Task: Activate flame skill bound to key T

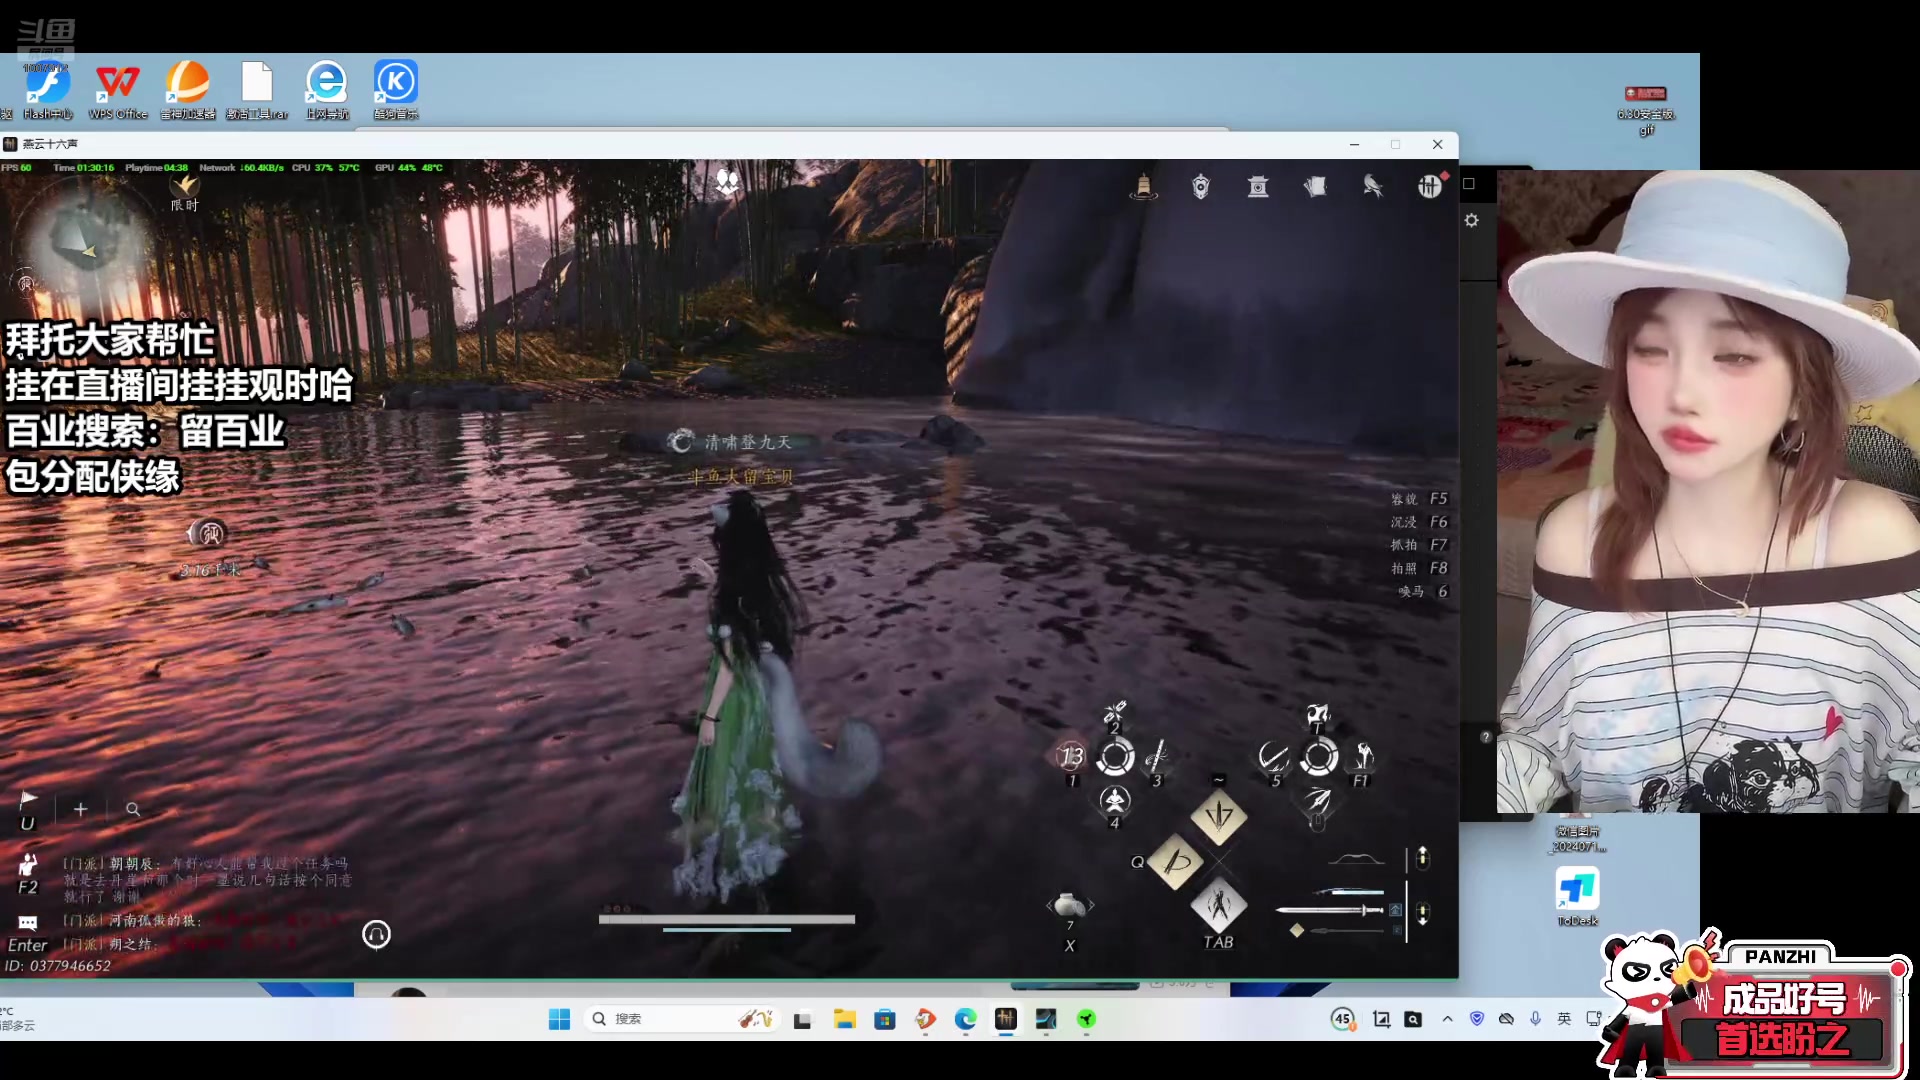Action: tap(1318, 716)
